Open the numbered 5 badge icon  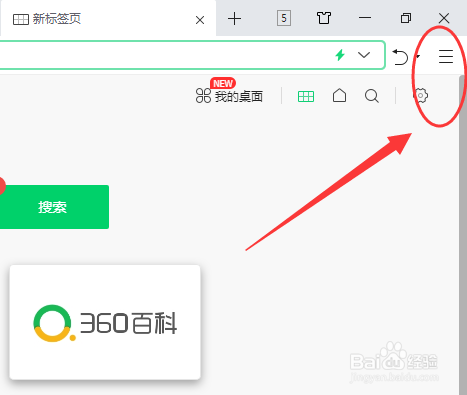(284, 18)
